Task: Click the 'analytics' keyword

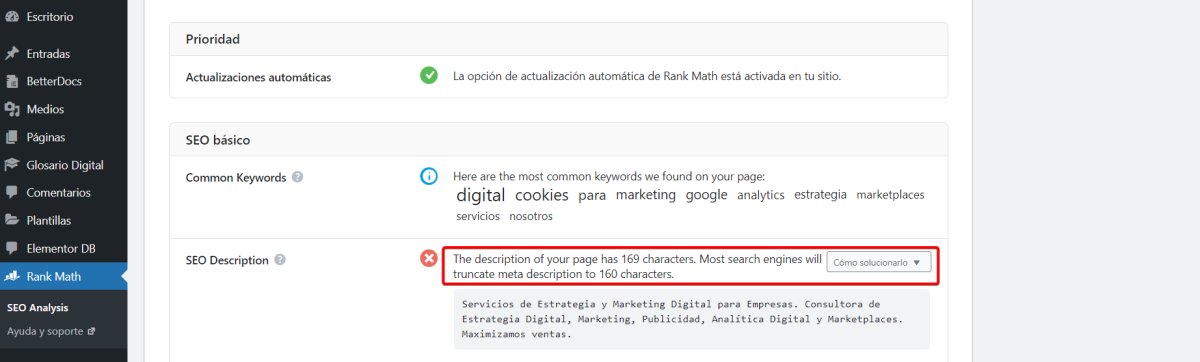Action: 761,195
